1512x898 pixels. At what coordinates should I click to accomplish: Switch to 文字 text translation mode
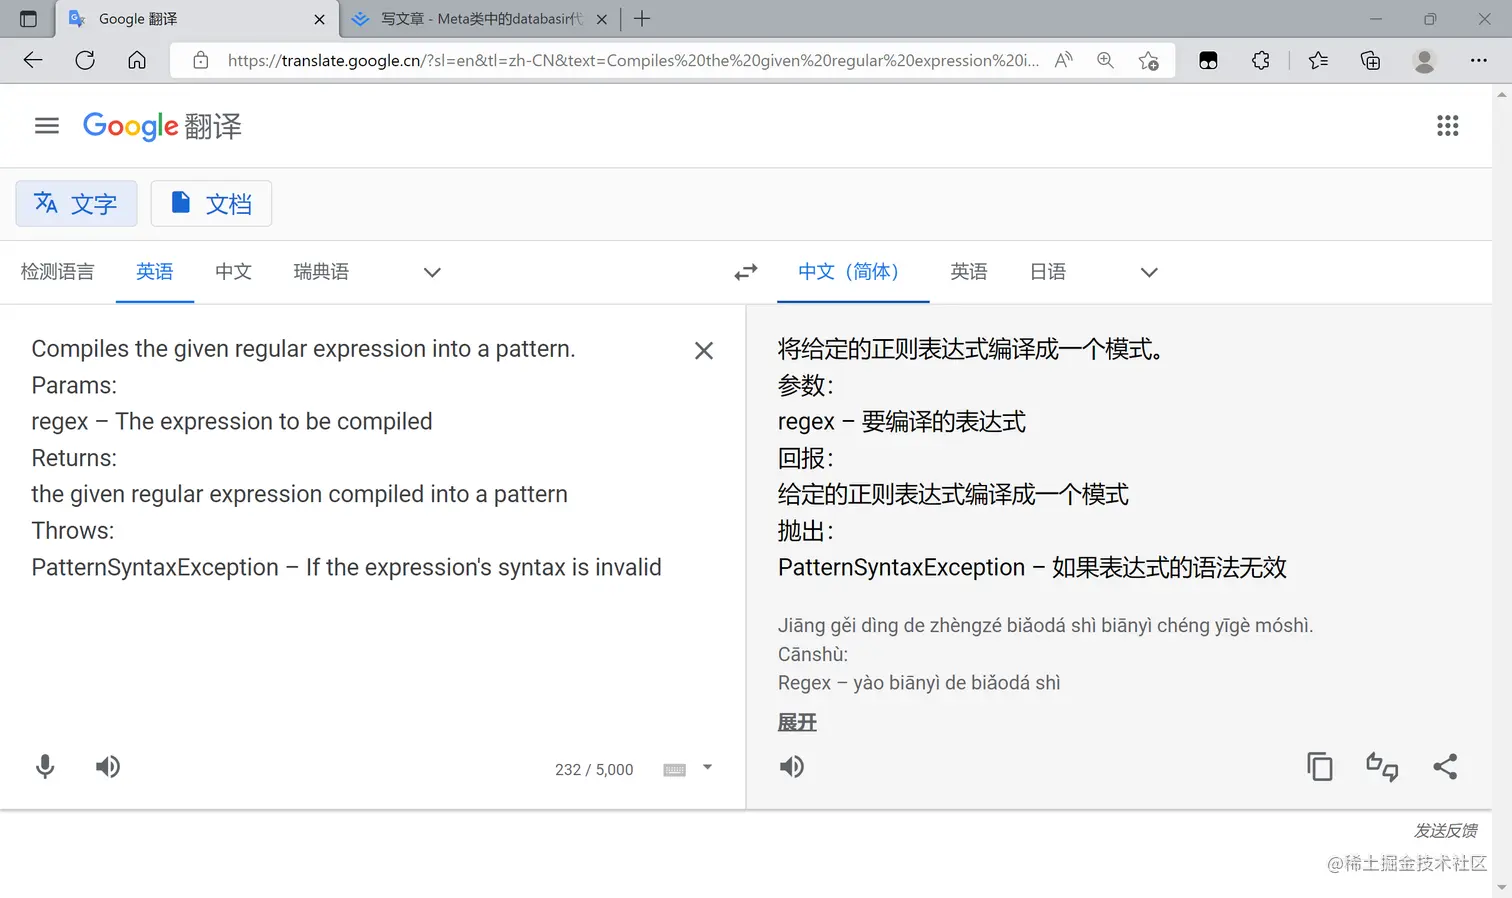76,204
